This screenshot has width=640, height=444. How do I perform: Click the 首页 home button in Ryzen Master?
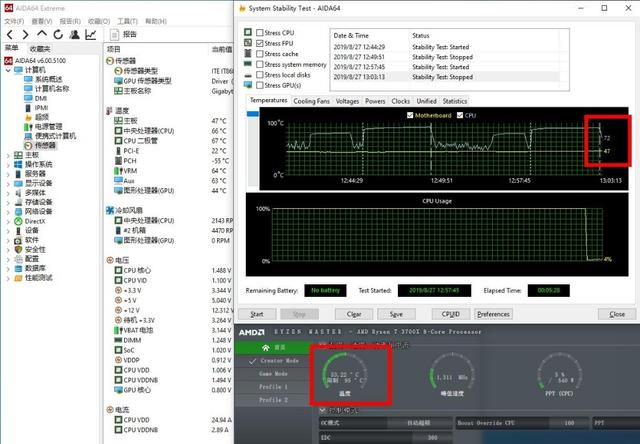[273, 347]
